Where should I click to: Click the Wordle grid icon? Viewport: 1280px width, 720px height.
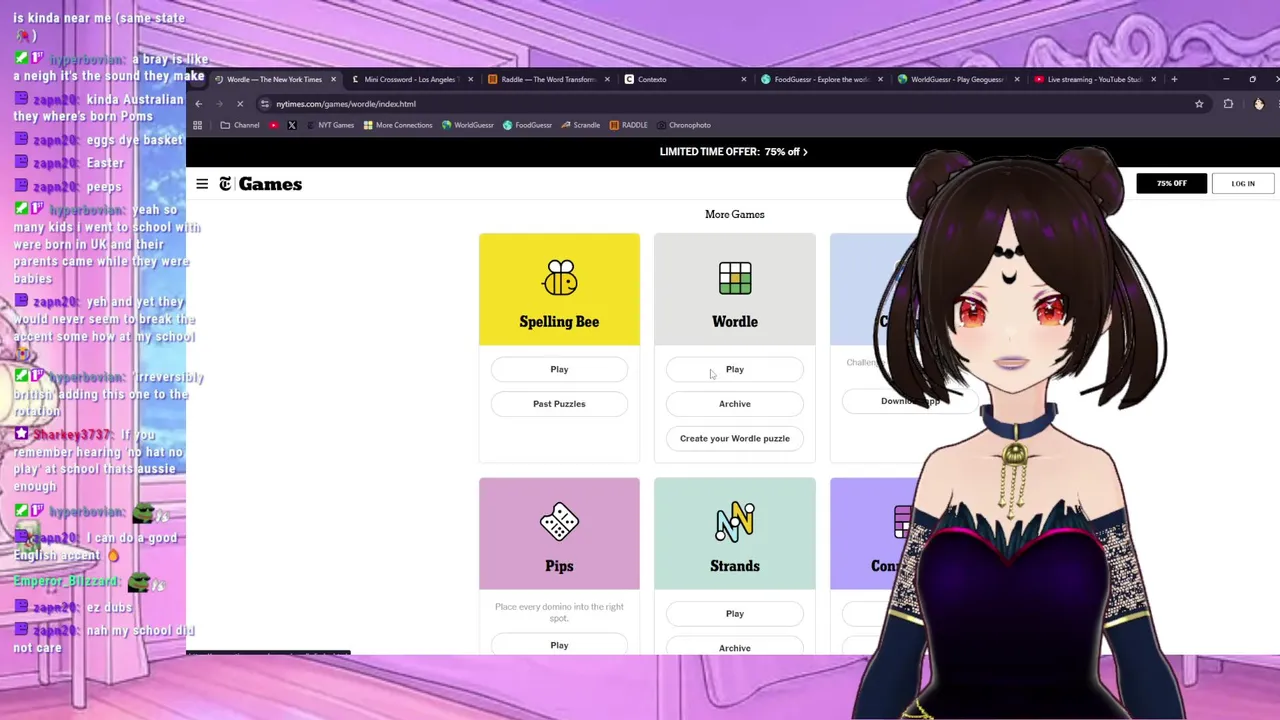(735, 279)
